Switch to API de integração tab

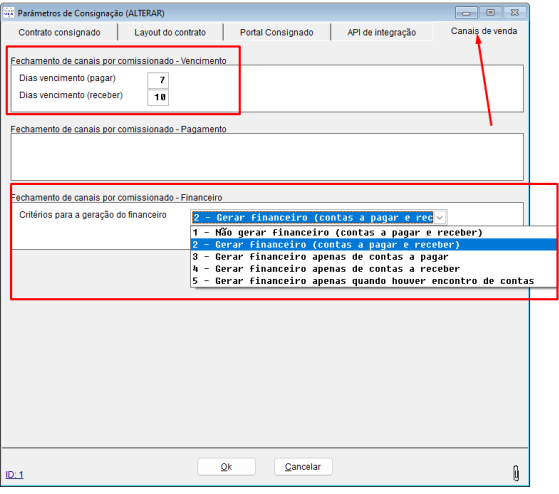pyautogui.click(x=381, y=32)
